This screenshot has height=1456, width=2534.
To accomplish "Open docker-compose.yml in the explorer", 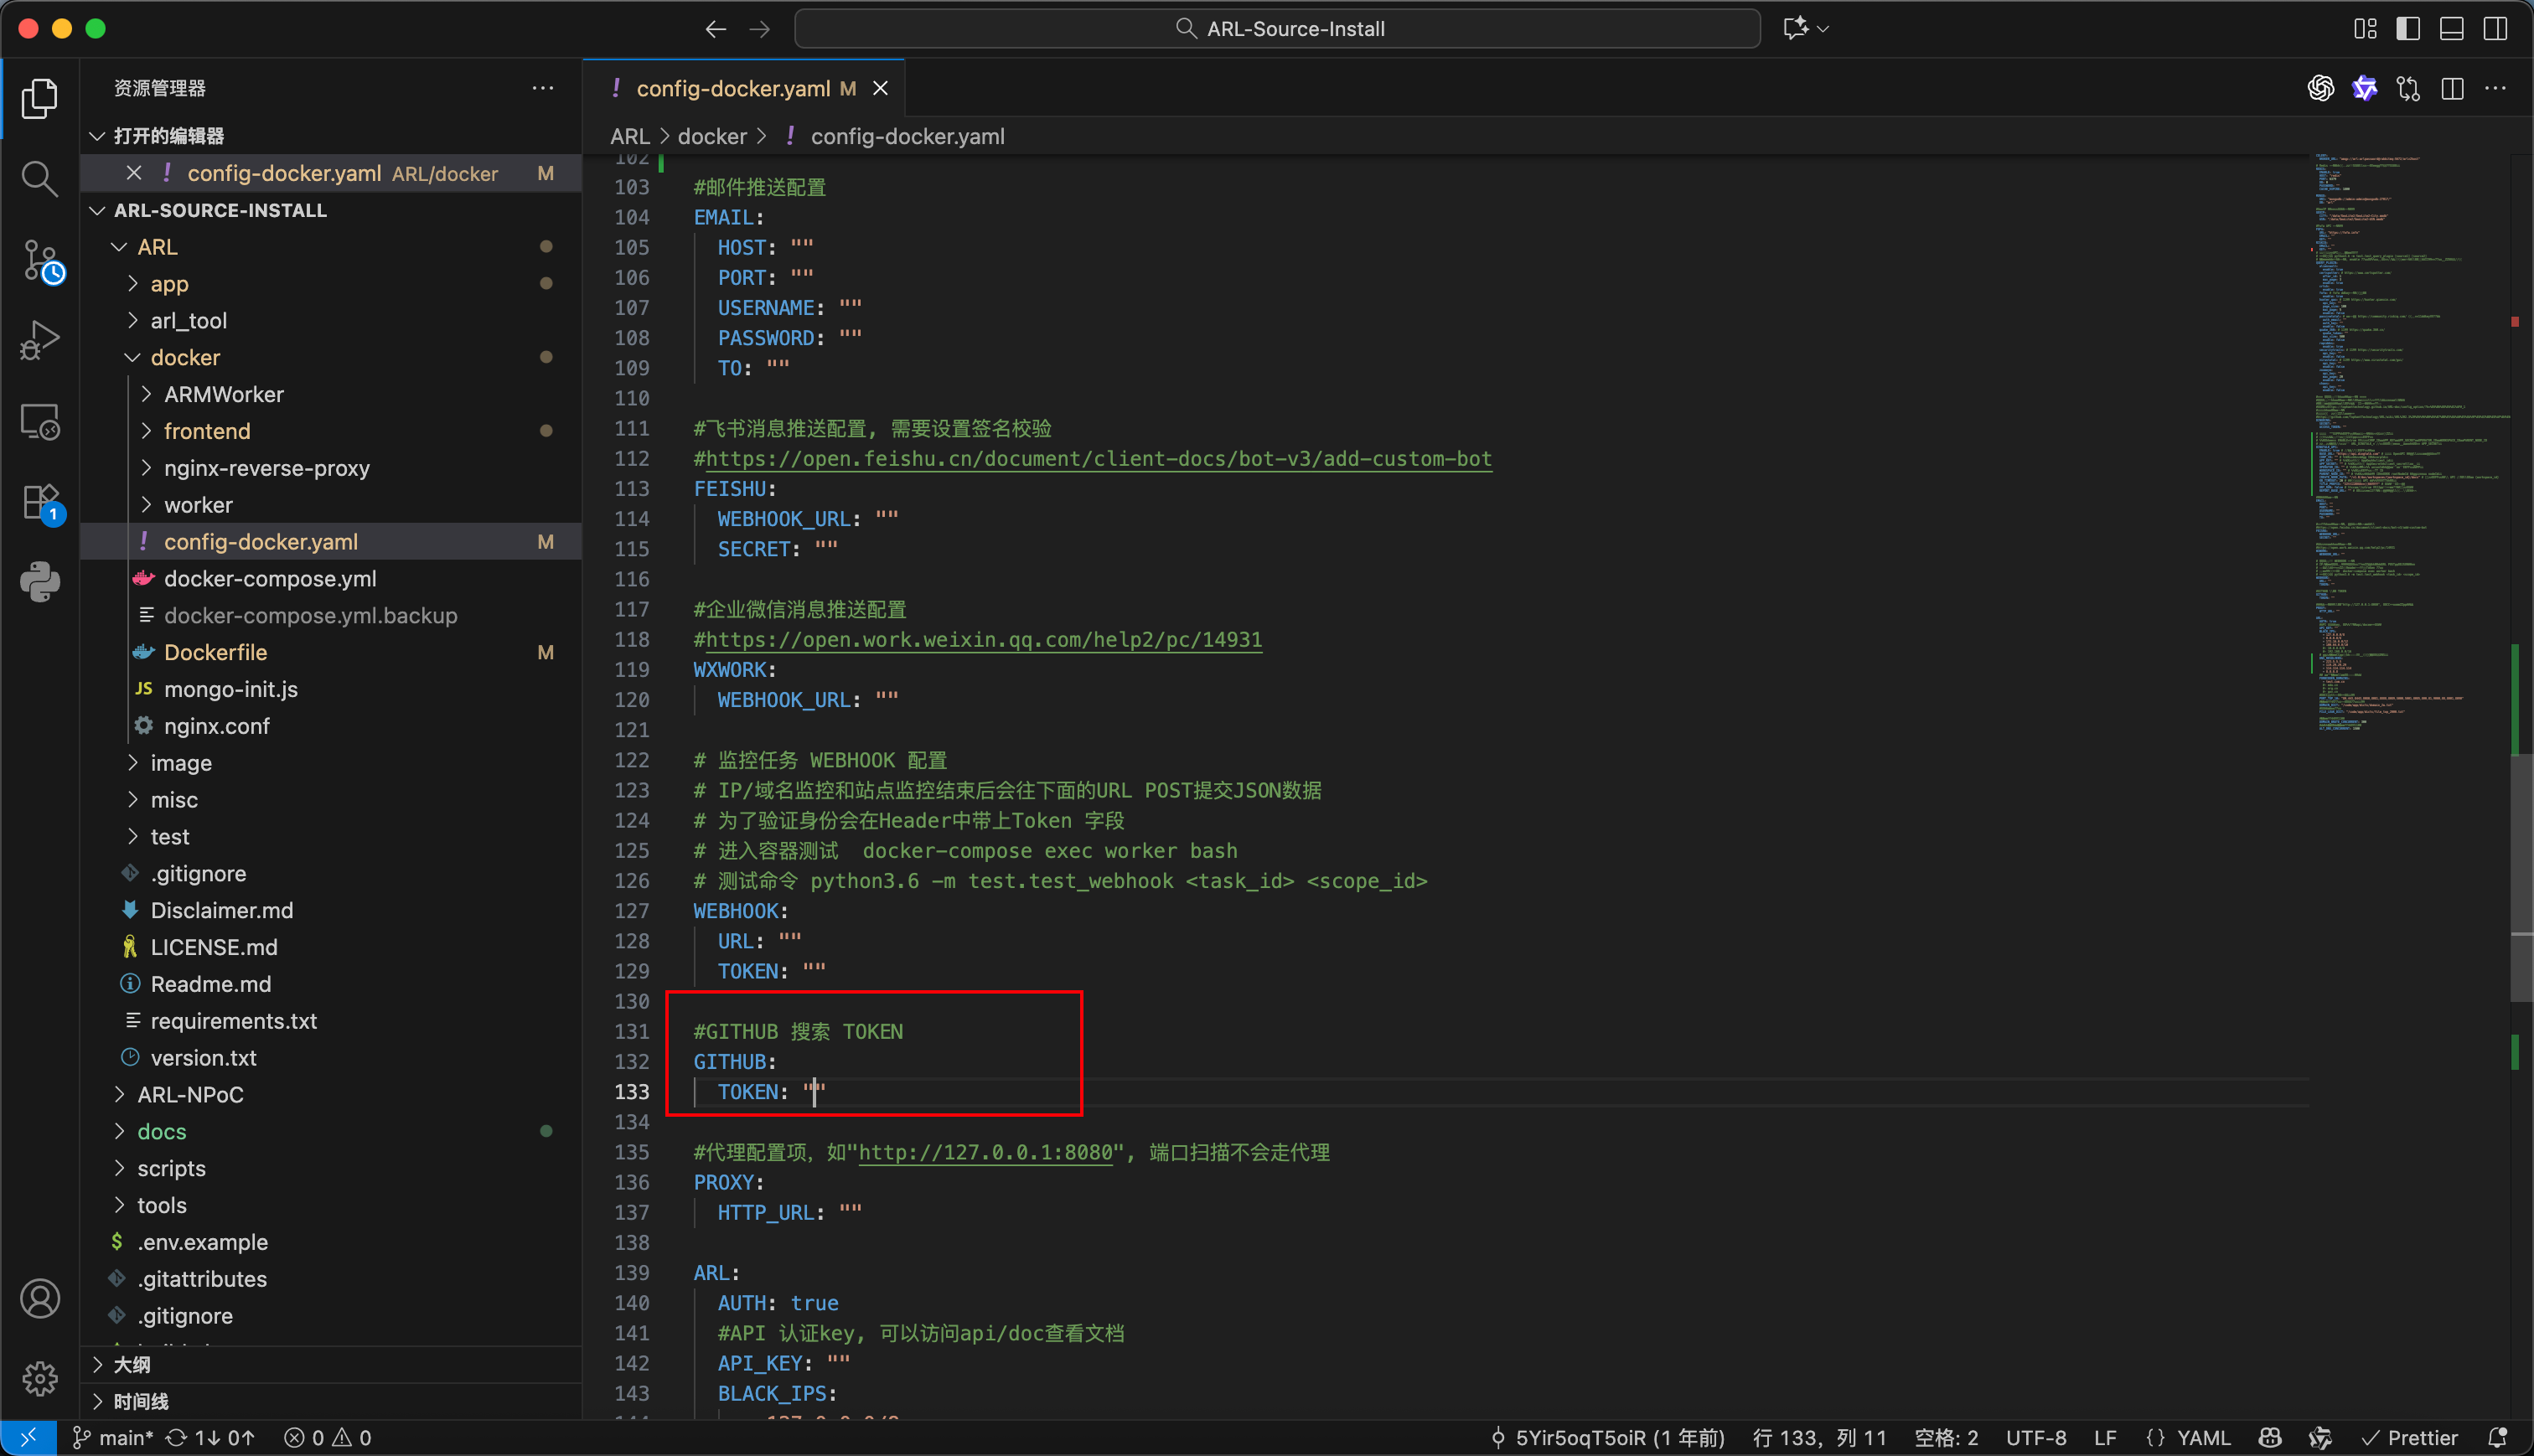I will tap(270, 578).
